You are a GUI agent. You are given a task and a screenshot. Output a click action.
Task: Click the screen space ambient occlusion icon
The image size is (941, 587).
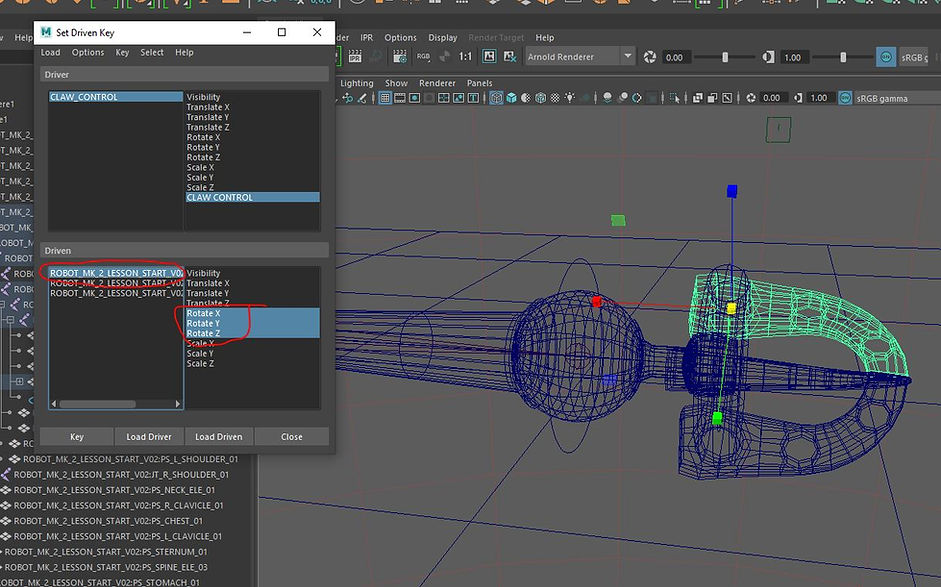coord(607,98)
